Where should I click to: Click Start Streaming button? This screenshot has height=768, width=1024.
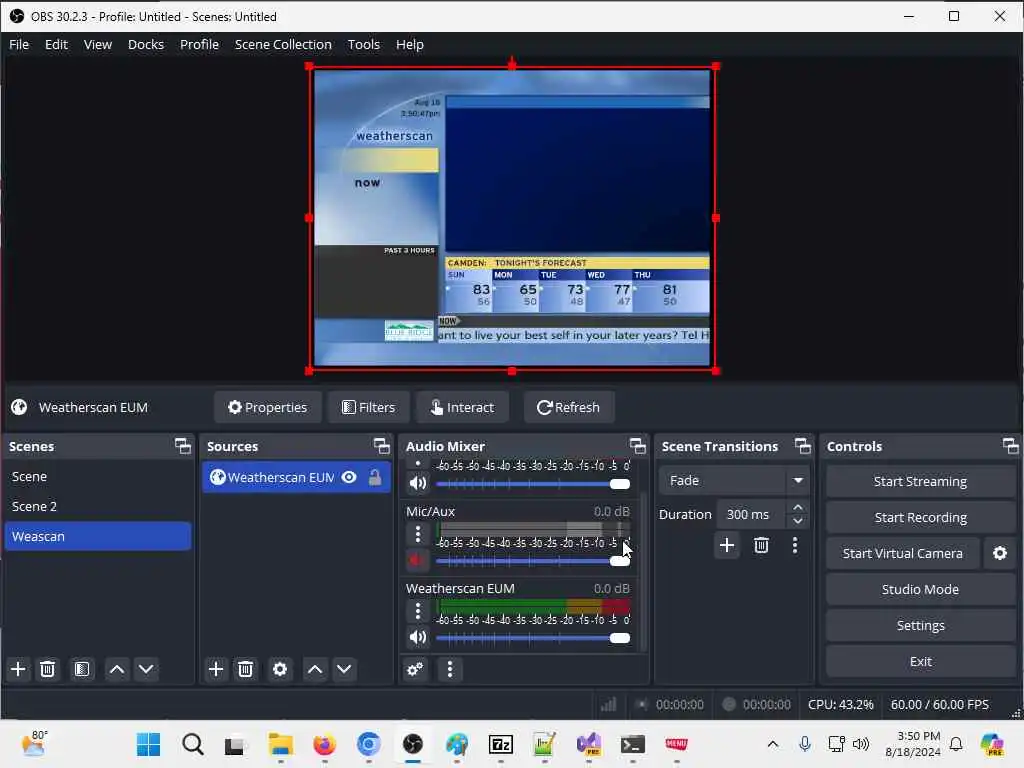pyautogui.click(x=920, y=481)
